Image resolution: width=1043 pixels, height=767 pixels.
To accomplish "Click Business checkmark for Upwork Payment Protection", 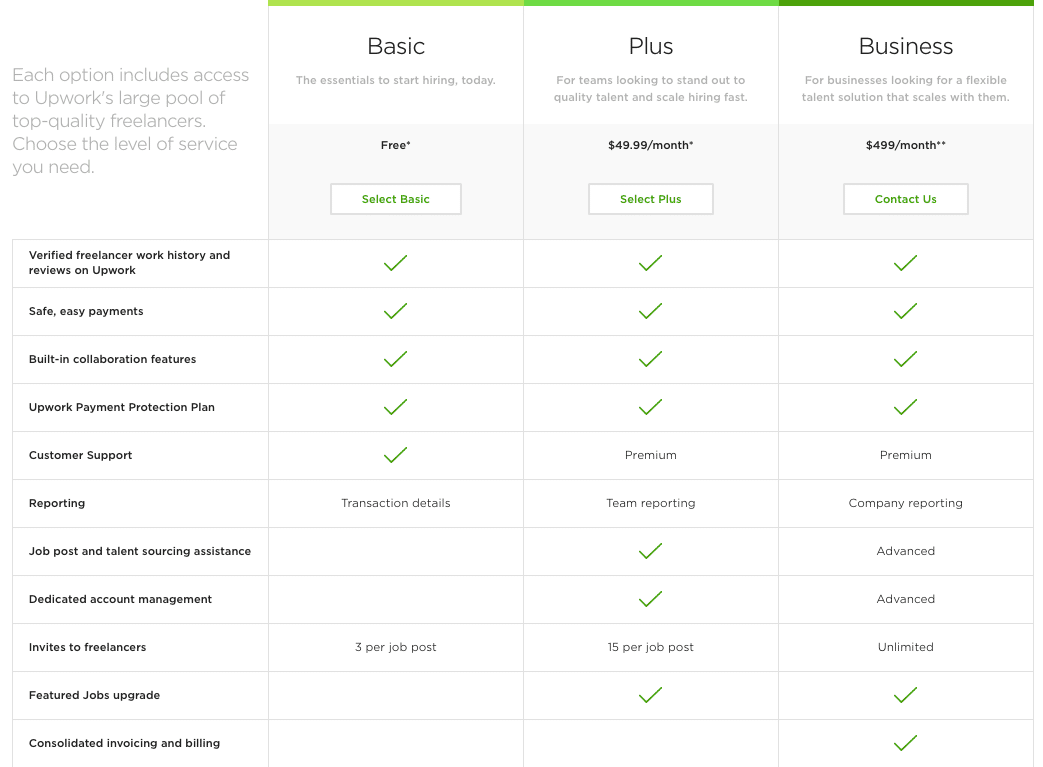I will (x=905, y=406).
